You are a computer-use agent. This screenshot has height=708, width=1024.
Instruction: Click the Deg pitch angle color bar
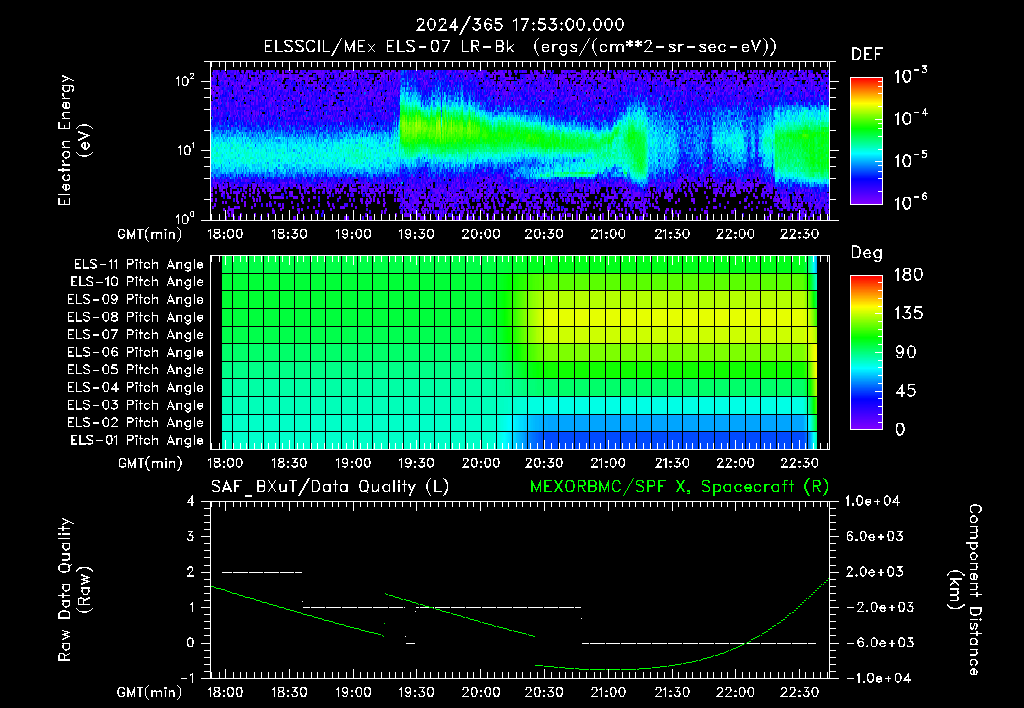pos(866,352)
